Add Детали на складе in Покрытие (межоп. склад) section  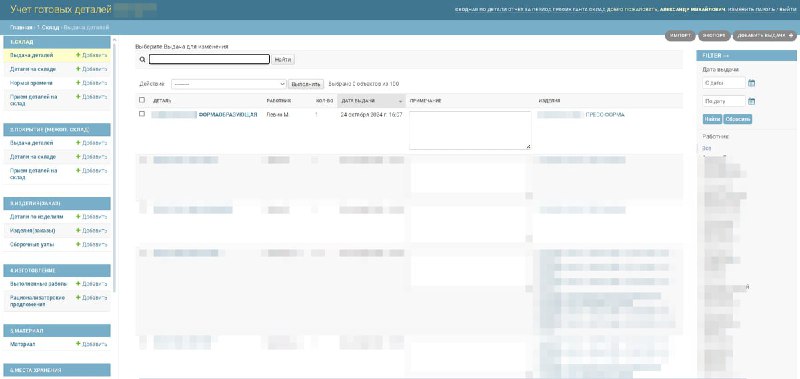[x=91, y=157]
